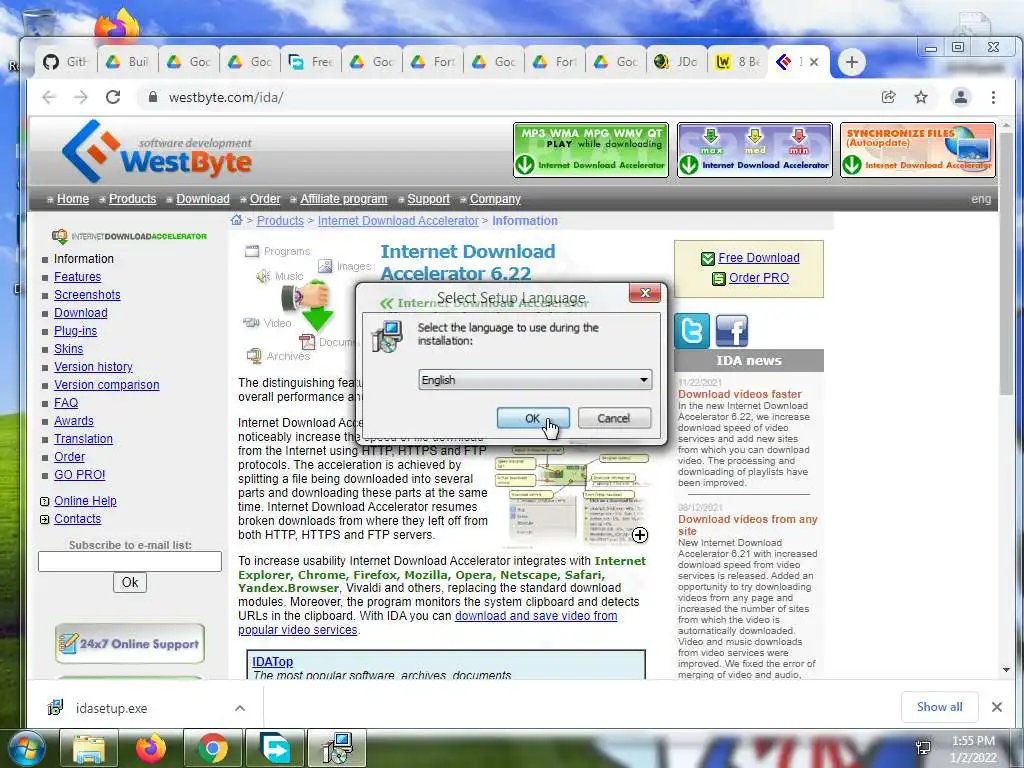The width and height of the screenshot is (1024, 768).
Task: Click the subscribe e-mail input field
Action: click(130, 562)
